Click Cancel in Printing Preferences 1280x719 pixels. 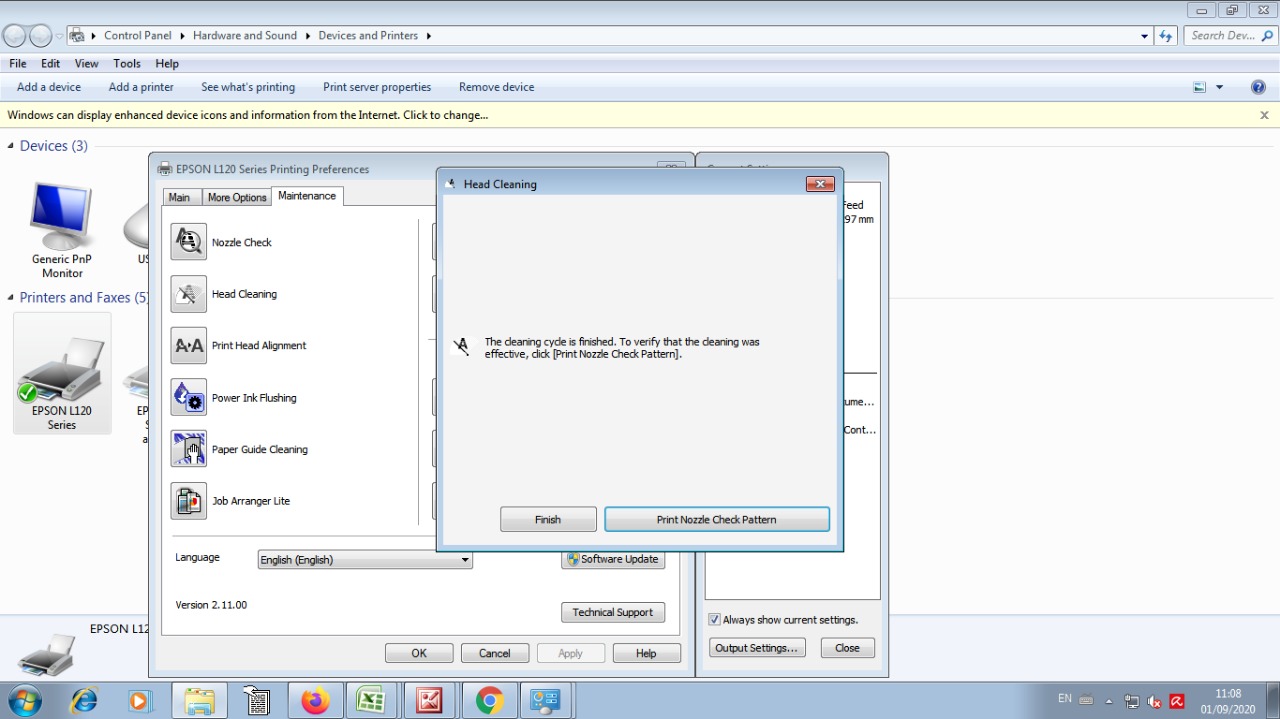[x=495, y=653]
